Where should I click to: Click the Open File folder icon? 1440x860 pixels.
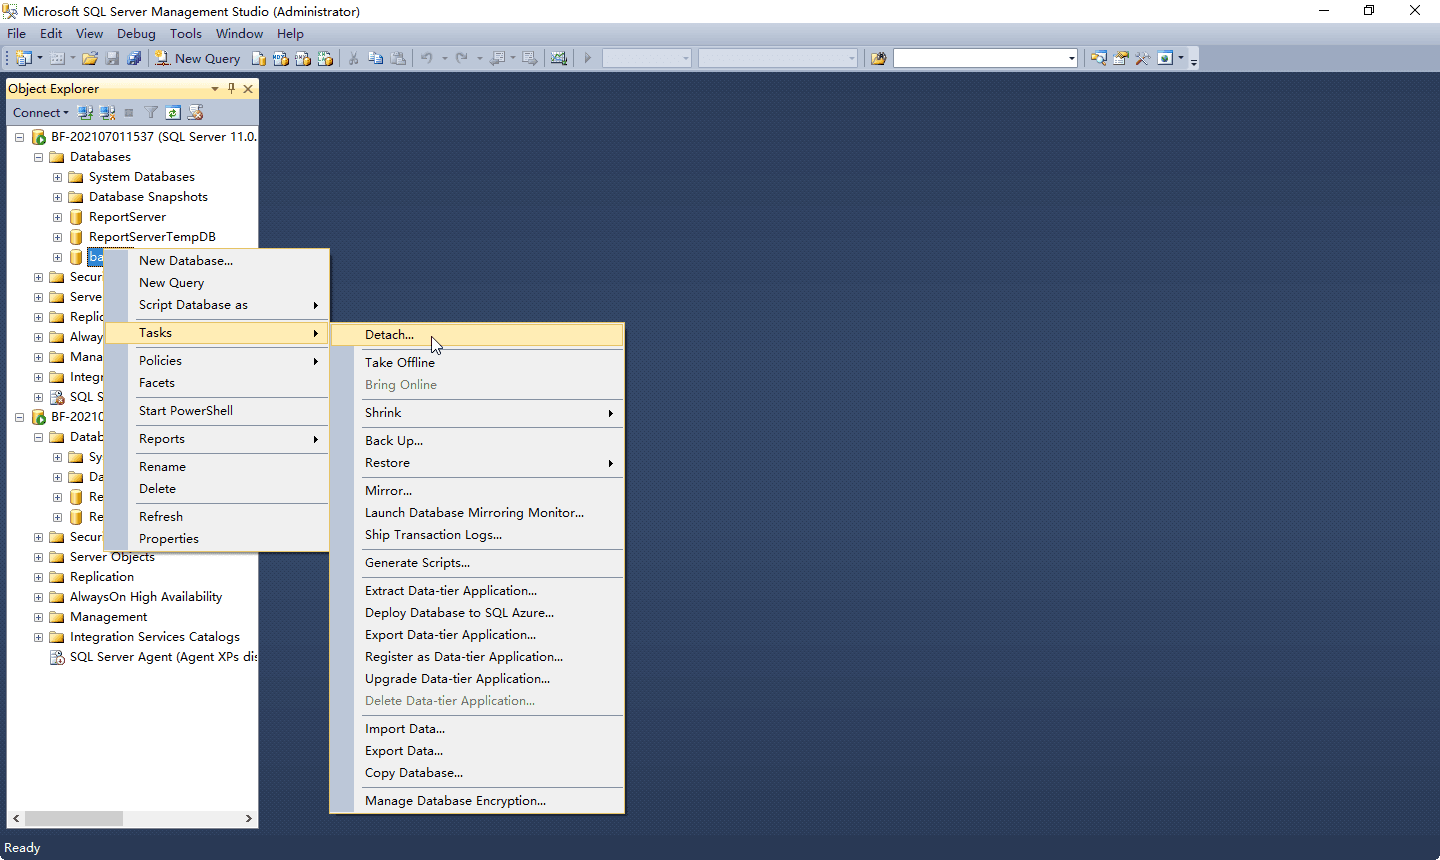click(90, 58)
